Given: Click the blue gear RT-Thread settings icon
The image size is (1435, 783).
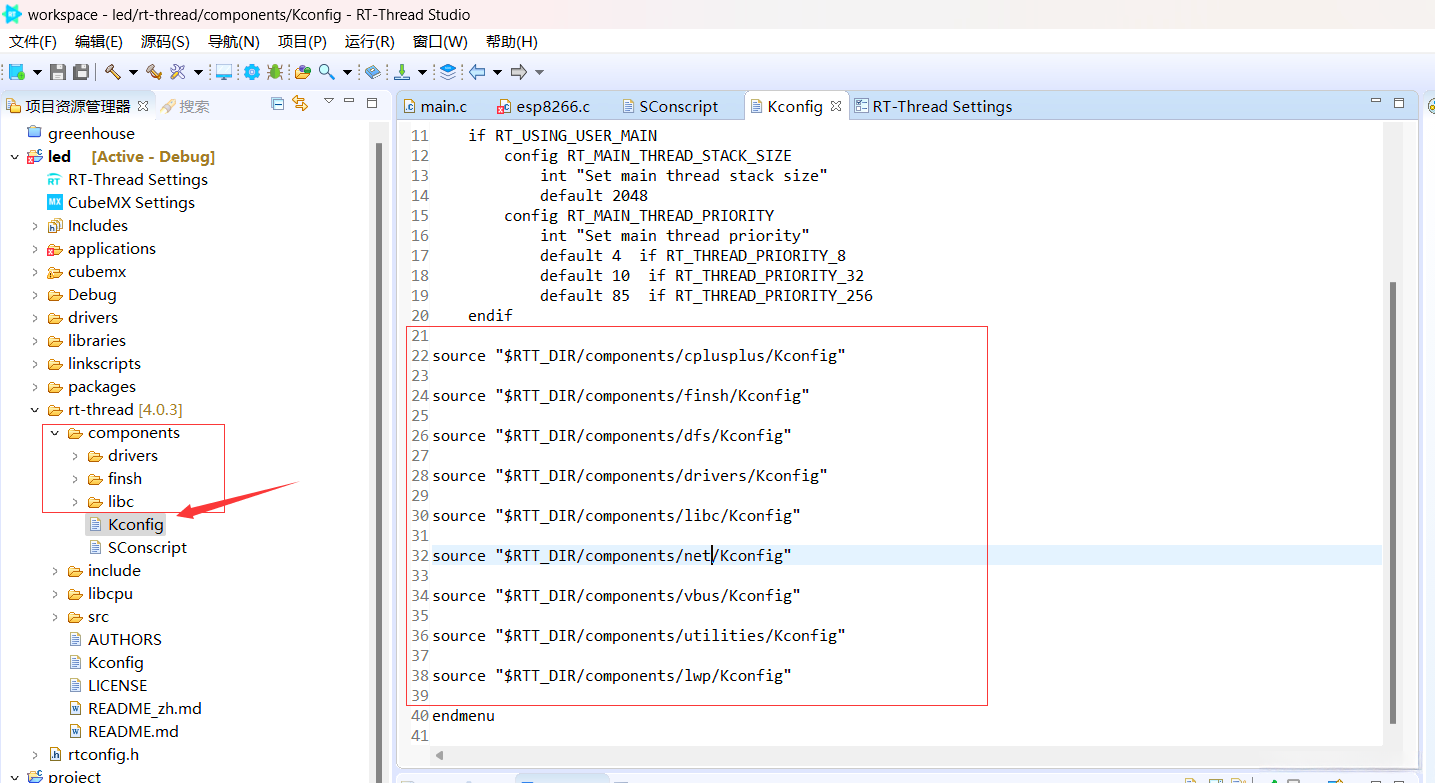Looking at the screenshot, I should pos(251,72).
